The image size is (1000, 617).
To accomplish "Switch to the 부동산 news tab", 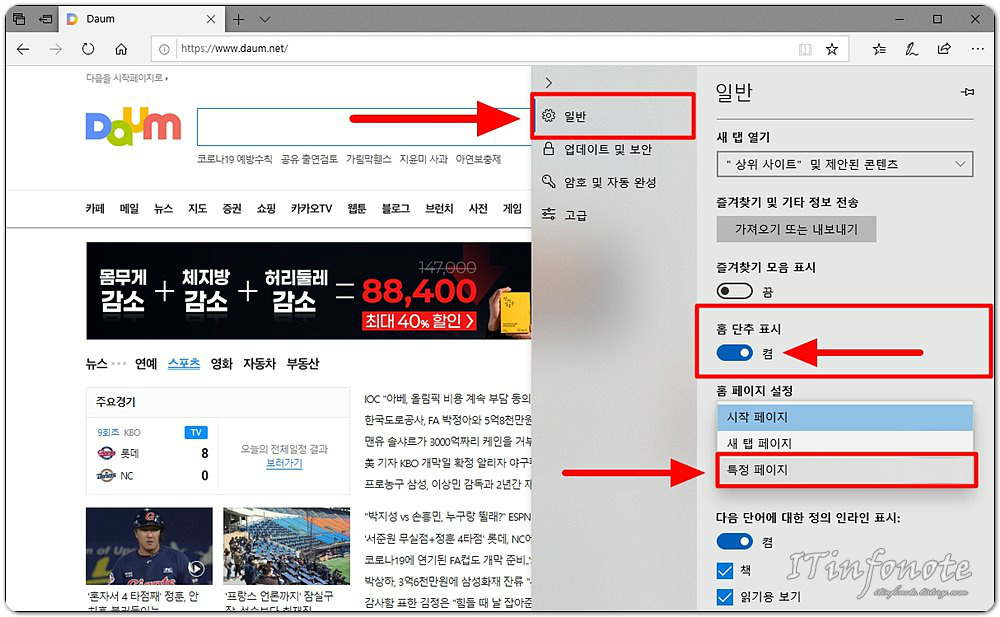I will click(x=302, y=364).
